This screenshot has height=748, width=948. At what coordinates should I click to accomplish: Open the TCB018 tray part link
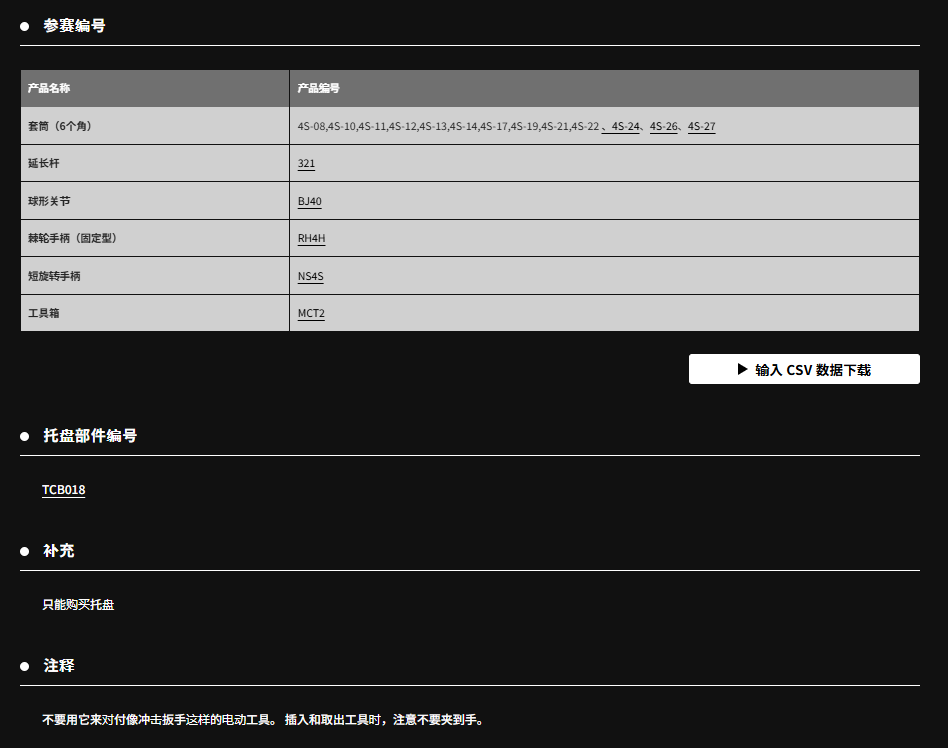click(x=63, y=490)
